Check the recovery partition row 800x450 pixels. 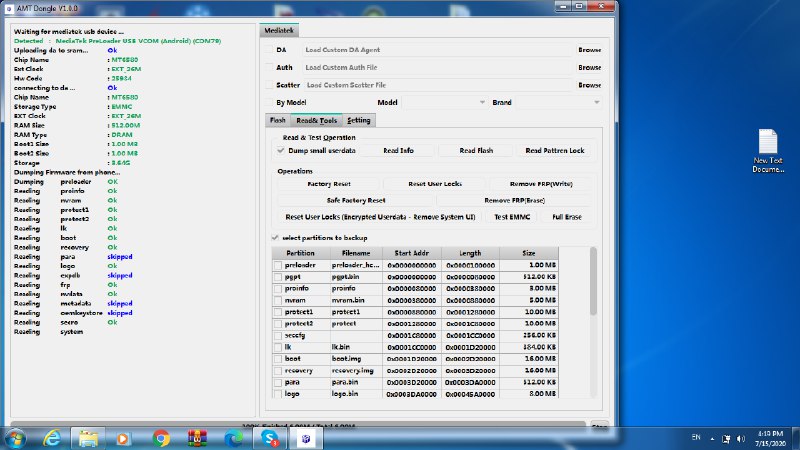coord(278,371)
